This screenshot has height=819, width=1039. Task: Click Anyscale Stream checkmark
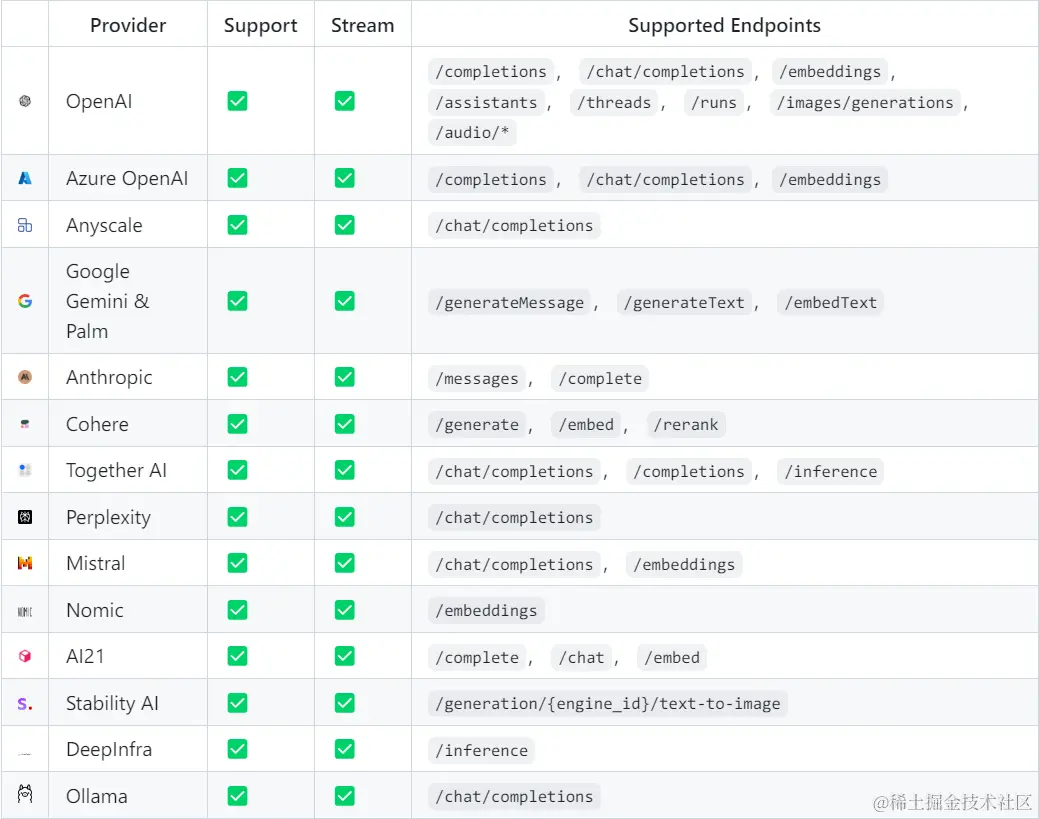pos(345,225)
